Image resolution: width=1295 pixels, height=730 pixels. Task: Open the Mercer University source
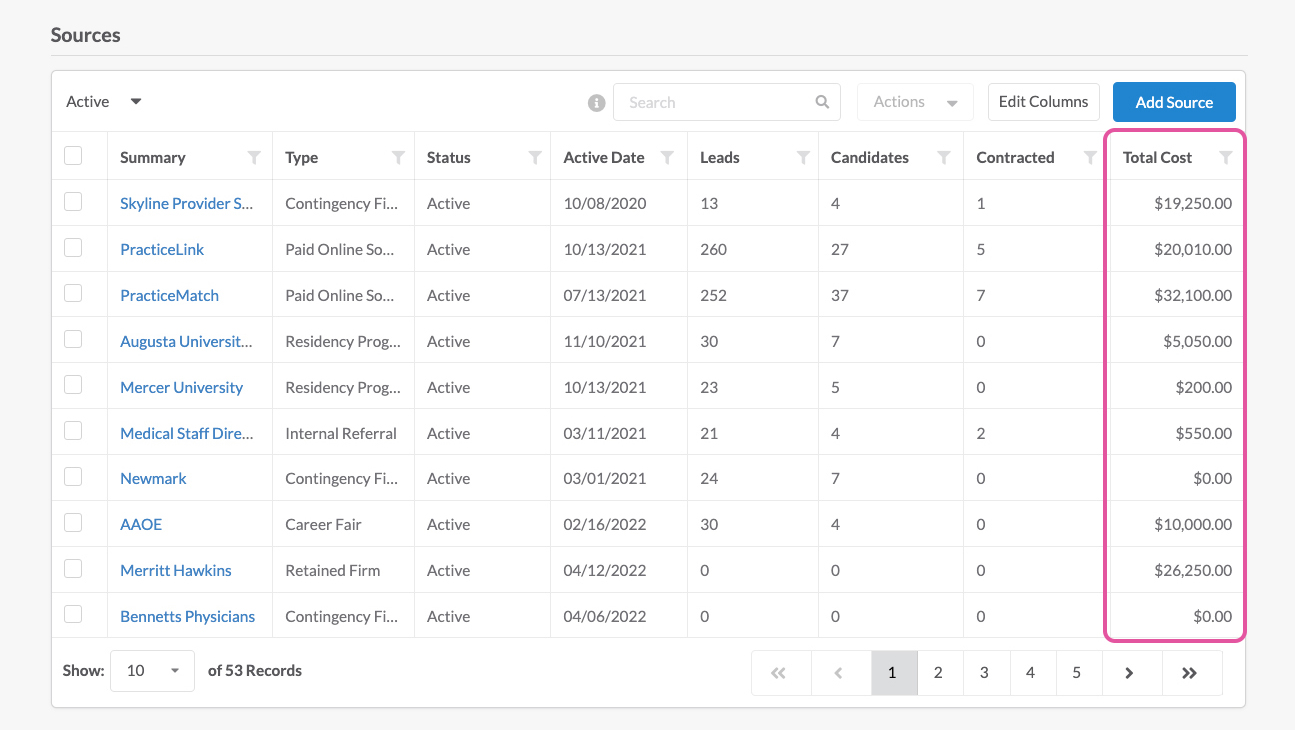coord(181,387)
